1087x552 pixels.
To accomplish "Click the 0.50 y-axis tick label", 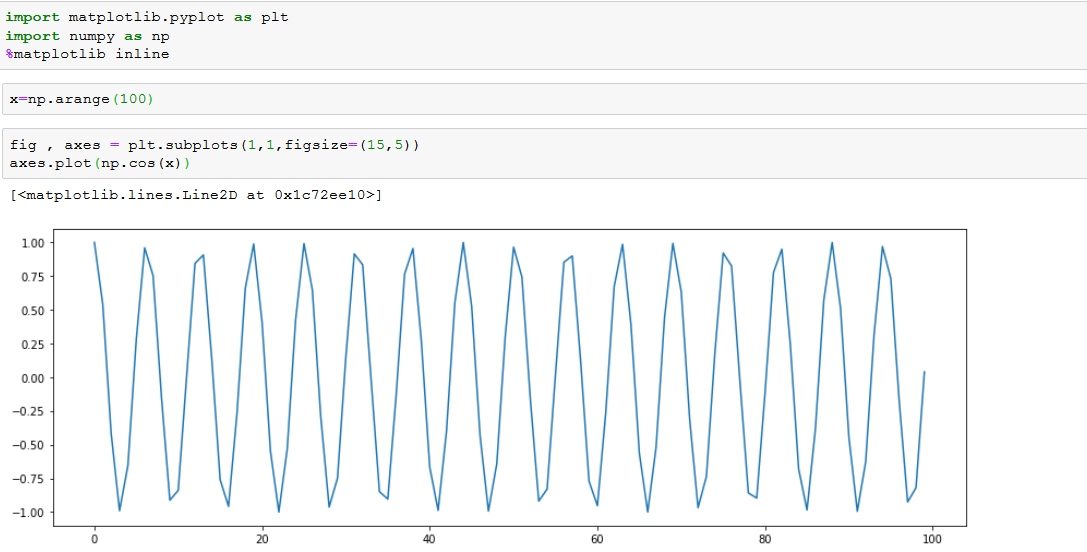I will coord(33,311).
